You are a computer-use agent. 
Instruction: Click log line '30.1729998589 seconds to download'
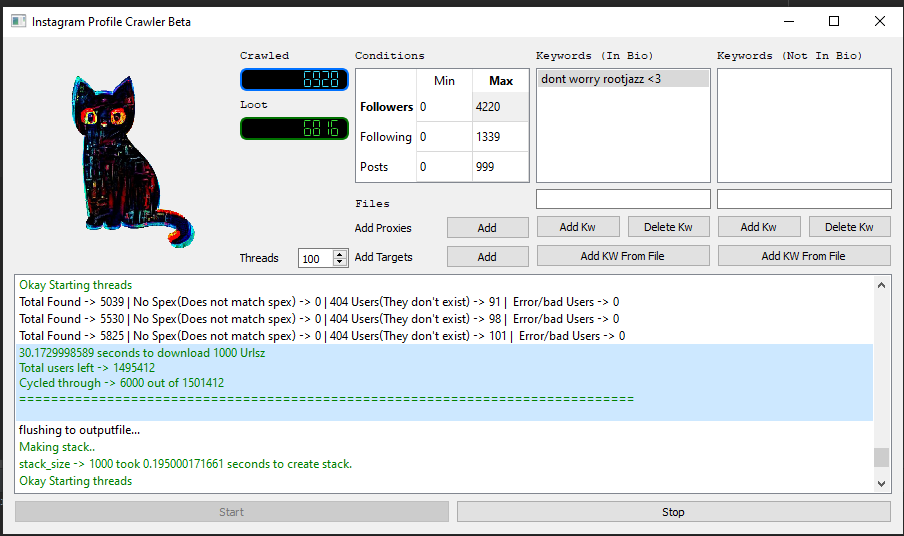pos(142,353)
